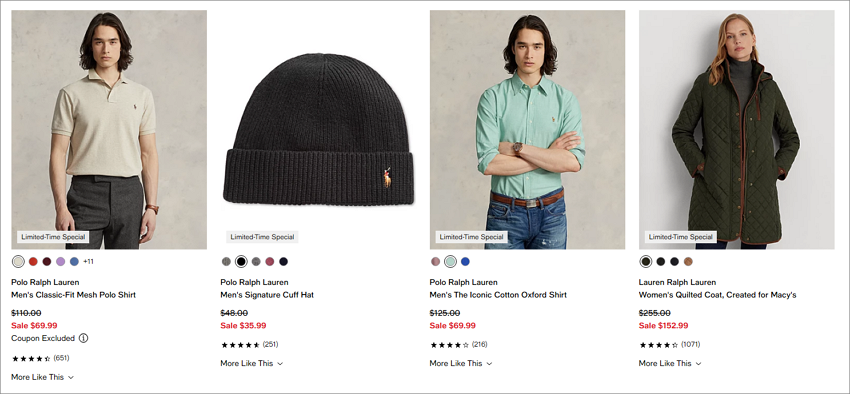This screenshot has height=394, width=850.
Task: Open Women's Quilted Coat product link
Action: pos(718,295)
